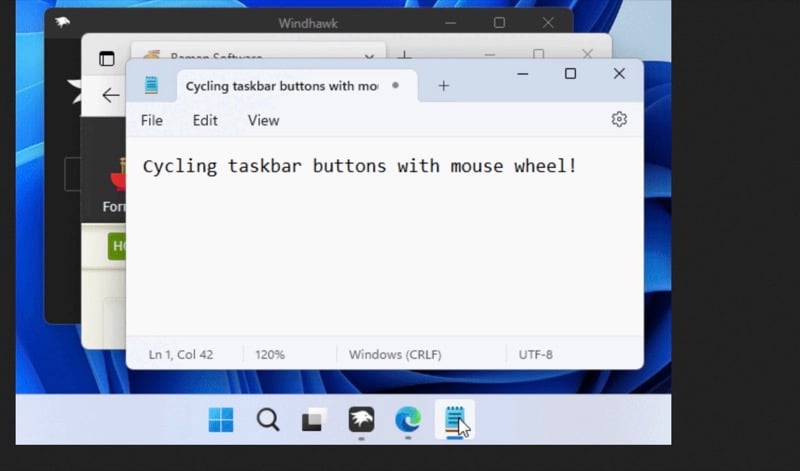800x471 pixels.
Task: Close the unsaved Notepad tab via dot
Action: click(395, 85)
